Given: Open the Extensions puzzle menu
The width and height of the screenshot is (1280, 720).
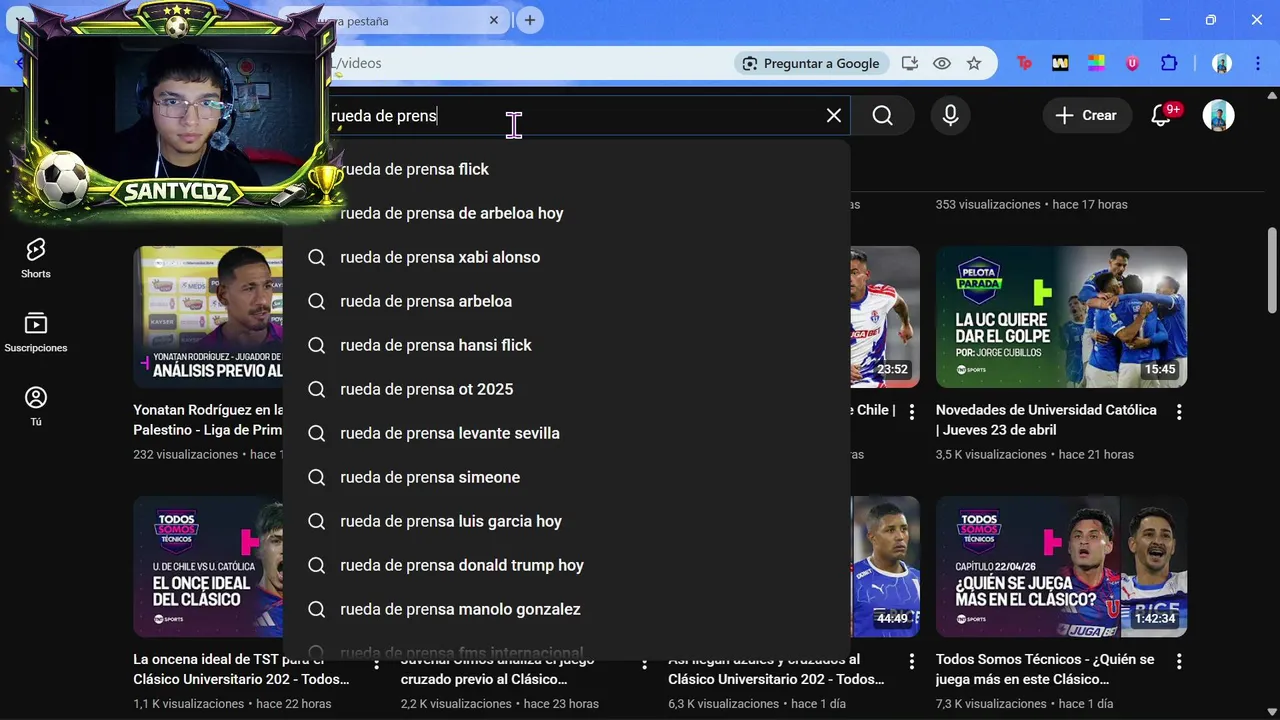Looking at the screenshot, I should 1169,63.
